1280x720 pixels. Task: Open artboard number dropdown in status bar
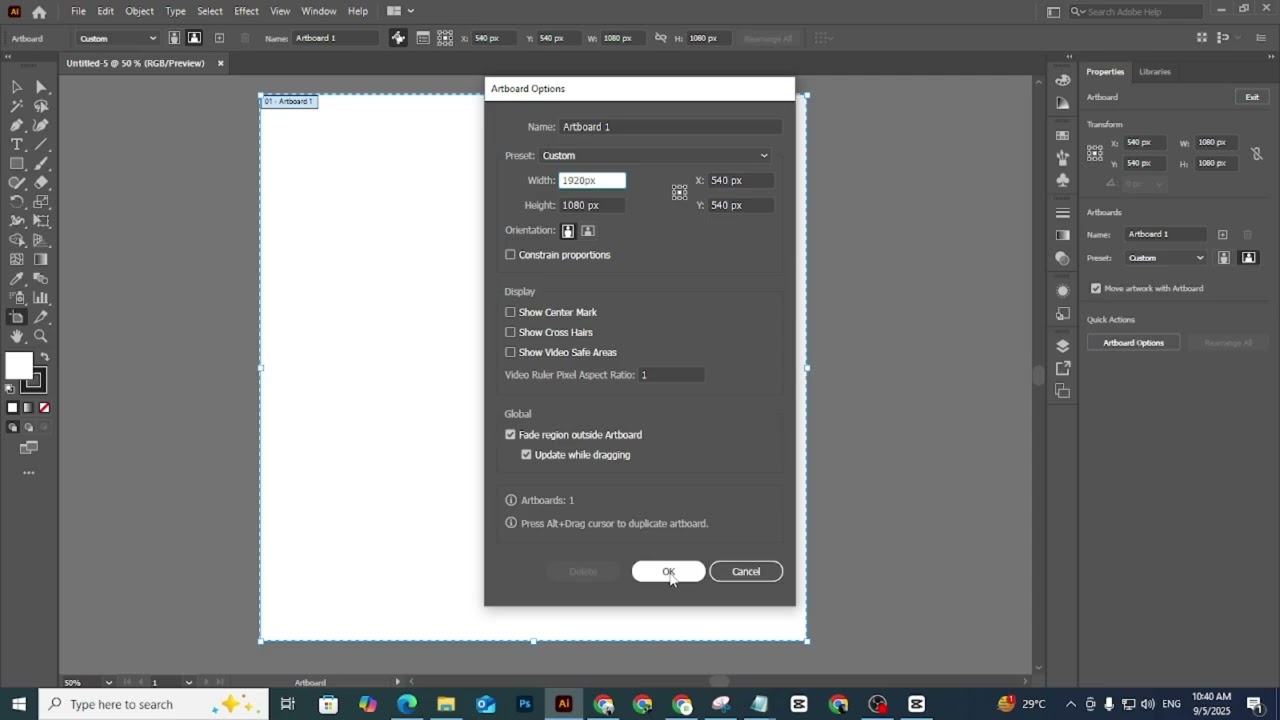coord(188,682)
